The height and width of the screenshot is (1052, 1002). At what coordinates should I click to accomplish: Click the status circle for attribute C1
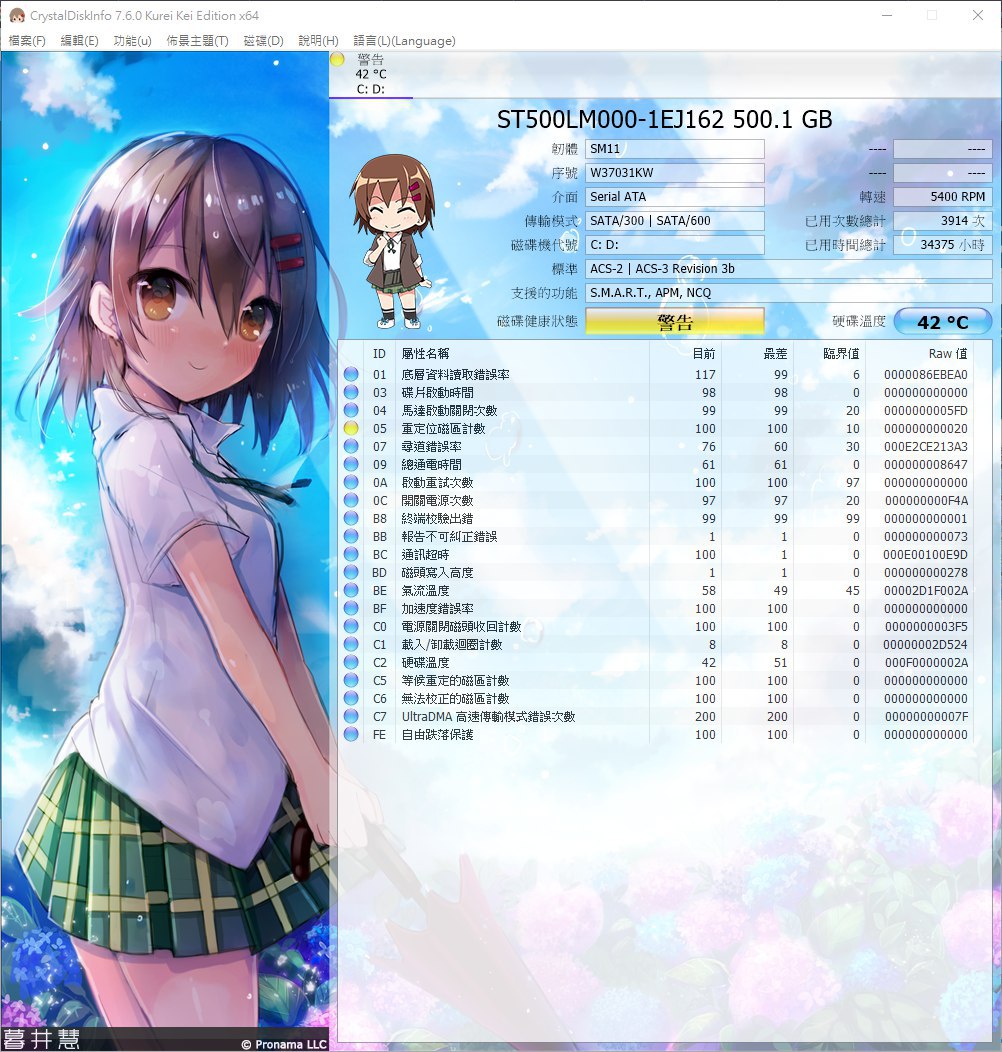point(351,644)
